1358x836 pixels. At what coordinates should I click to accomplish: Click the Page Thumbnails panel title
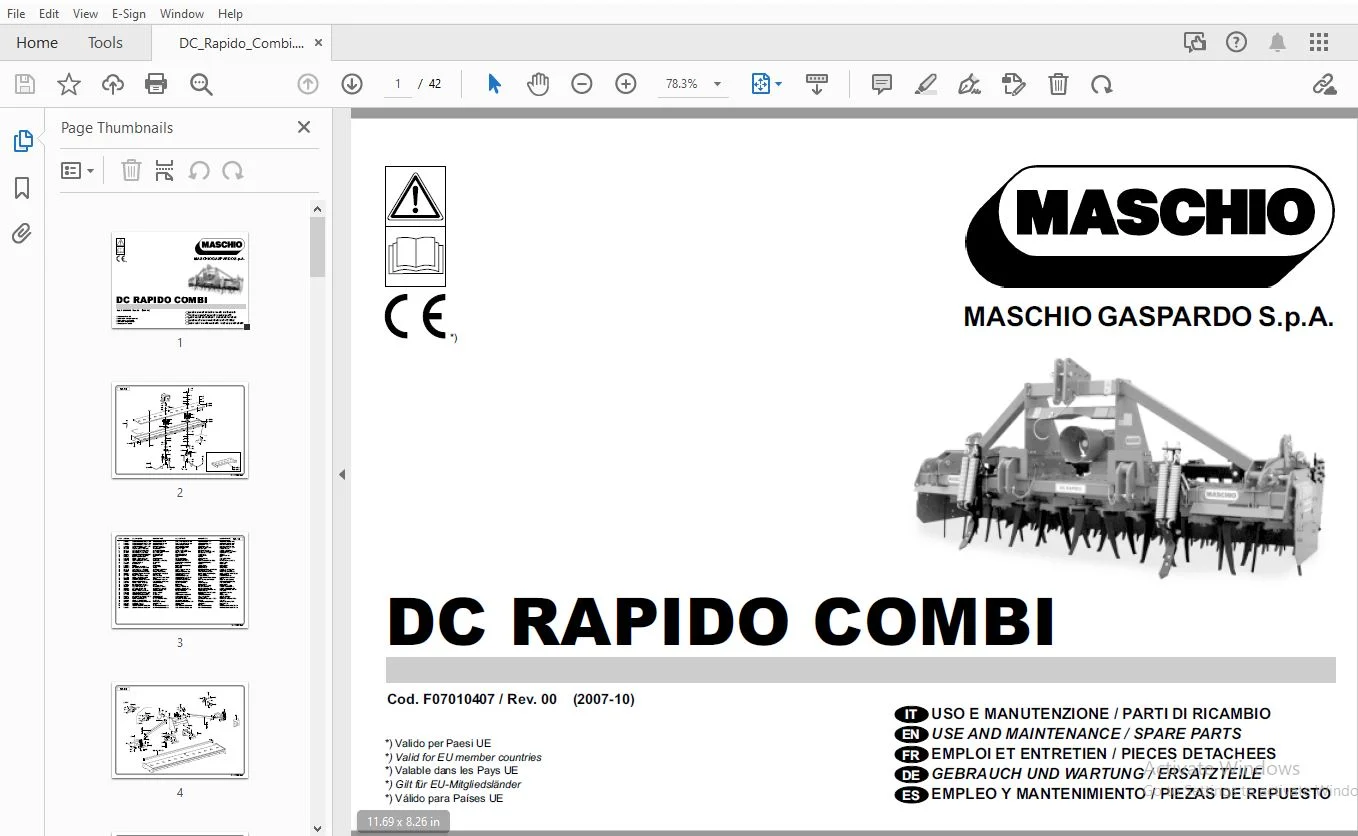[117, 128]
